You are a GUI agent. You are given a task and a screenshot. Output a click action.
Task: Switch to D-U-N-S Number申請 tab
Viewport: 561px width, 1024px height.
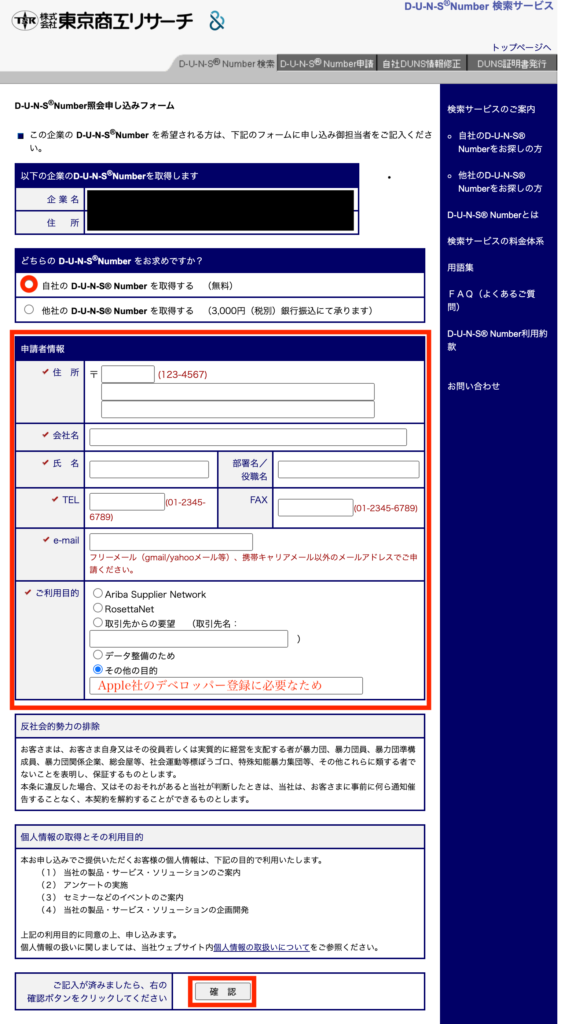(x=327, y=63)
